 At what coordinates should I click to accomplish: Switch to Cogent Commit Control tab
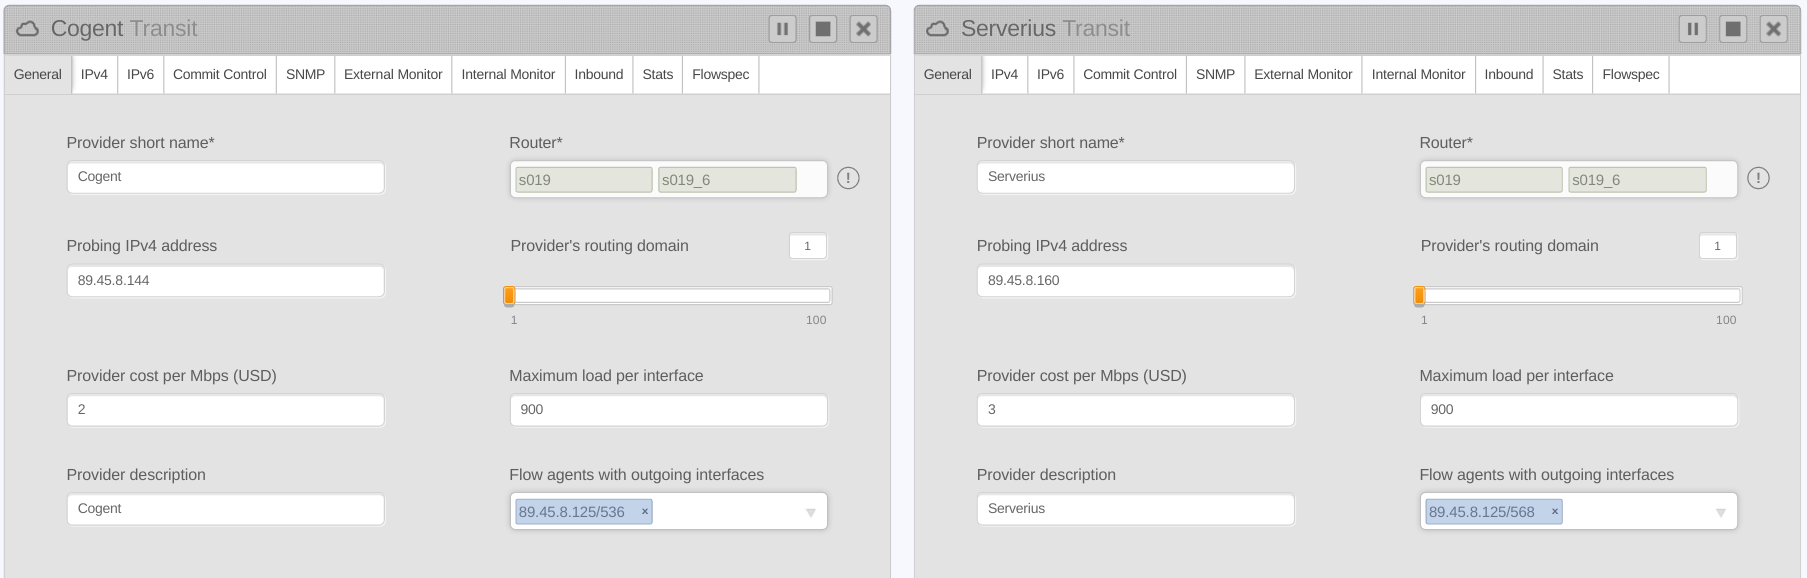[219, 74]
